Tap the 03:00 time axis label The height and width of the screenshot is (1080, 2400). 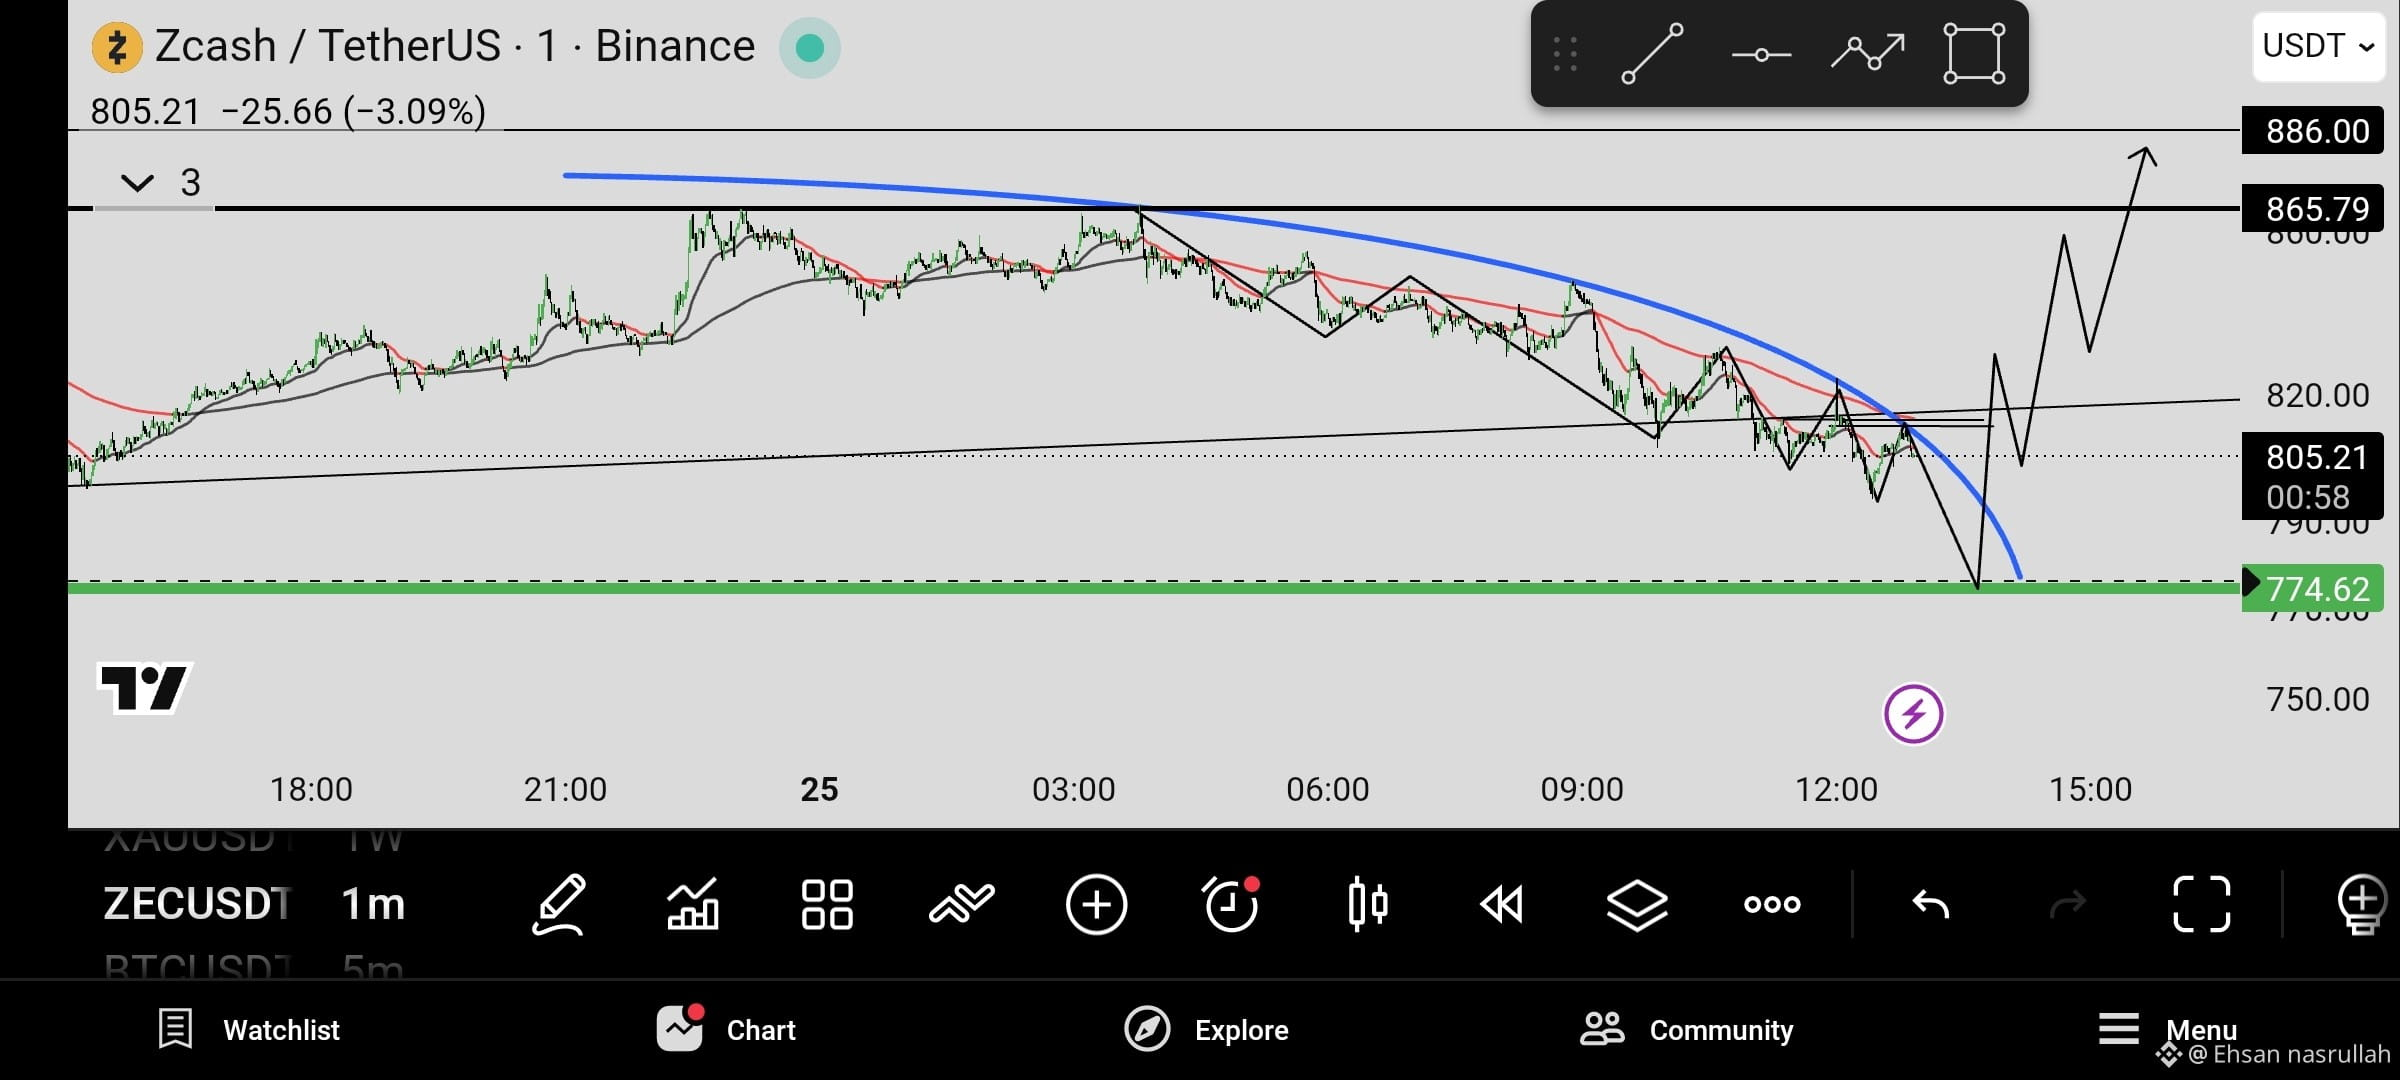pyautogui.click(x=1073, y=789)
